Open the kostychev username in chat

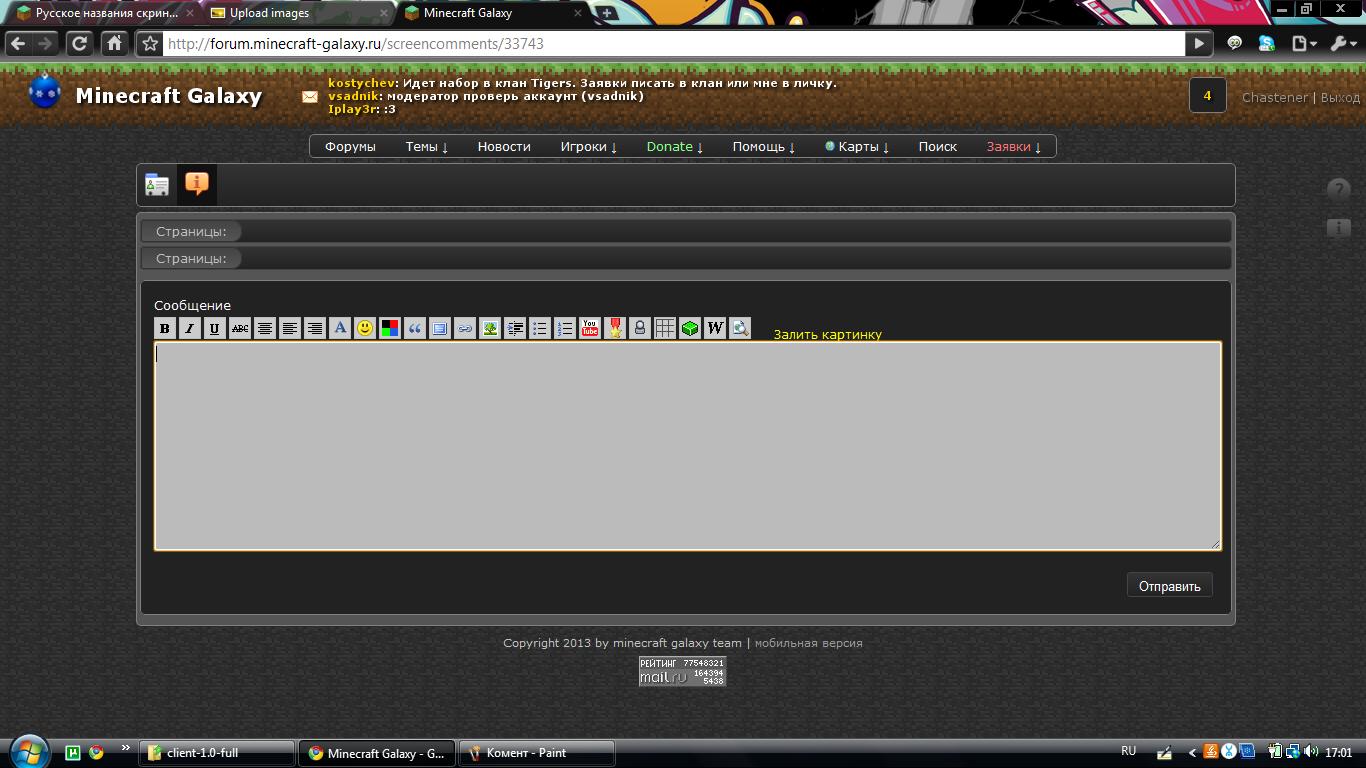click(362, 83)
